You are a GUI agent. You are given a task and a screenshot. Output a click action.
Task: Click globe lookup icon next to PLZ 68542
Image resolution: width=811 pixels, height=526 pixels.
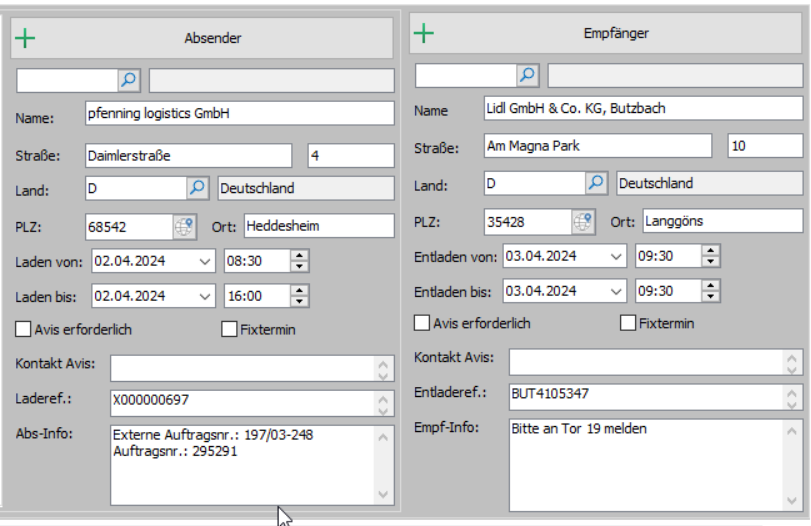[184, 227]
